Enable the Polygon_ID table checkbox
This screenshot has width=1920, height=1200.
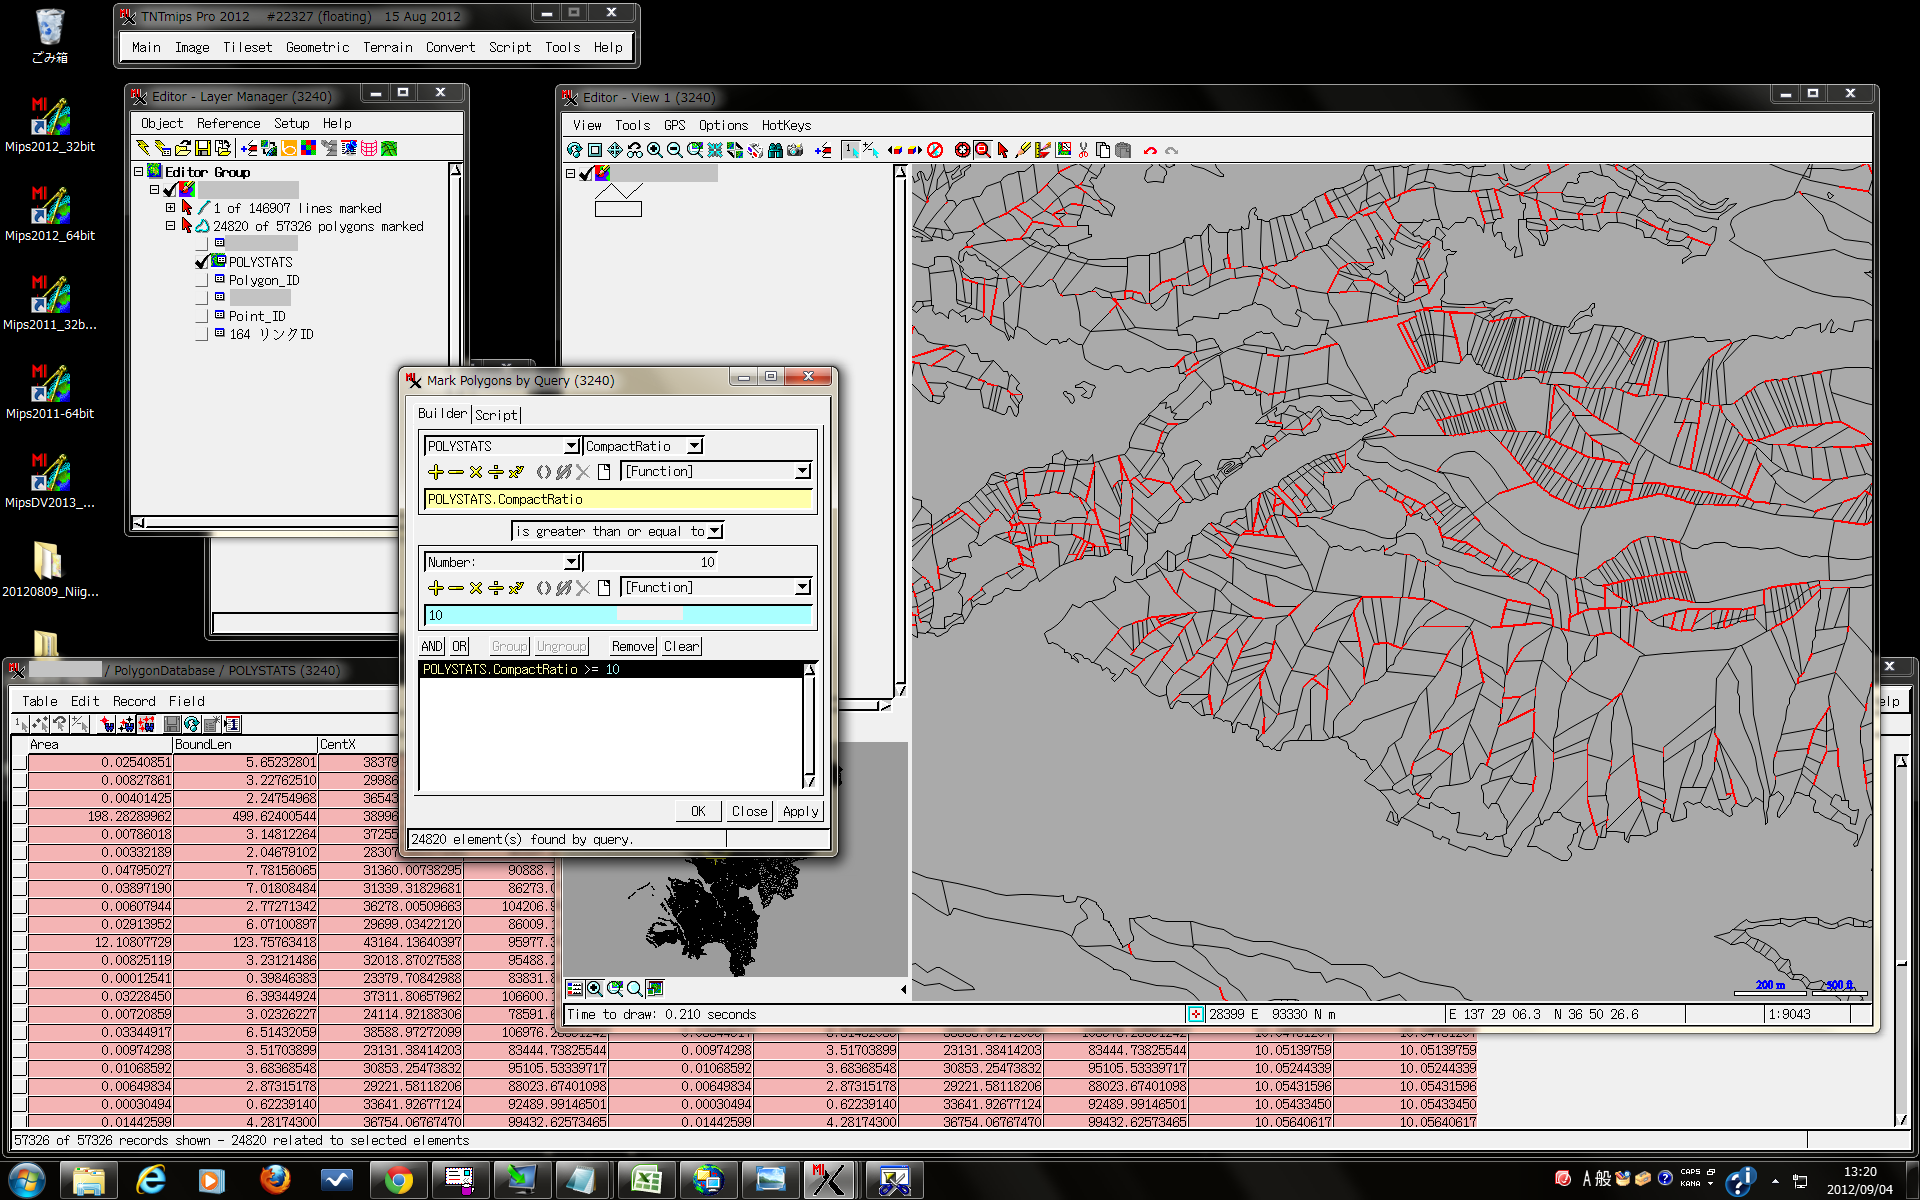[x=202, y=281]
